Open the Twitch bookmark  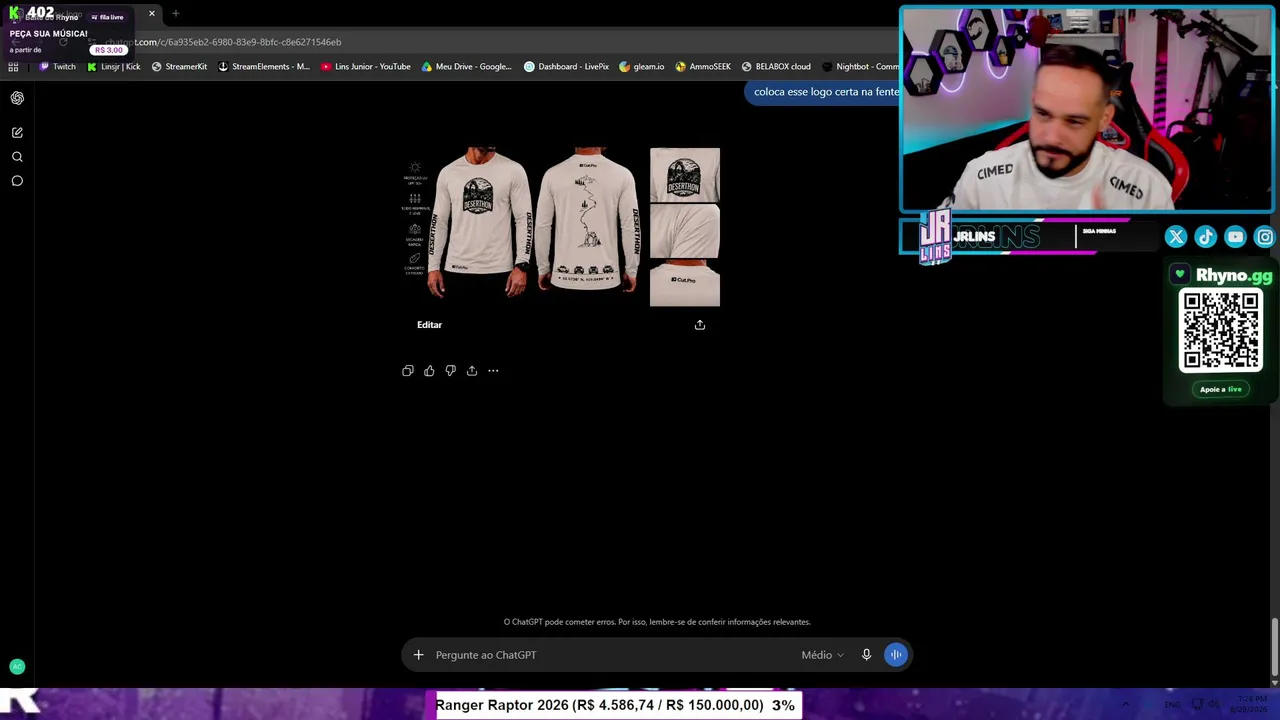click(x=57, y=67)
